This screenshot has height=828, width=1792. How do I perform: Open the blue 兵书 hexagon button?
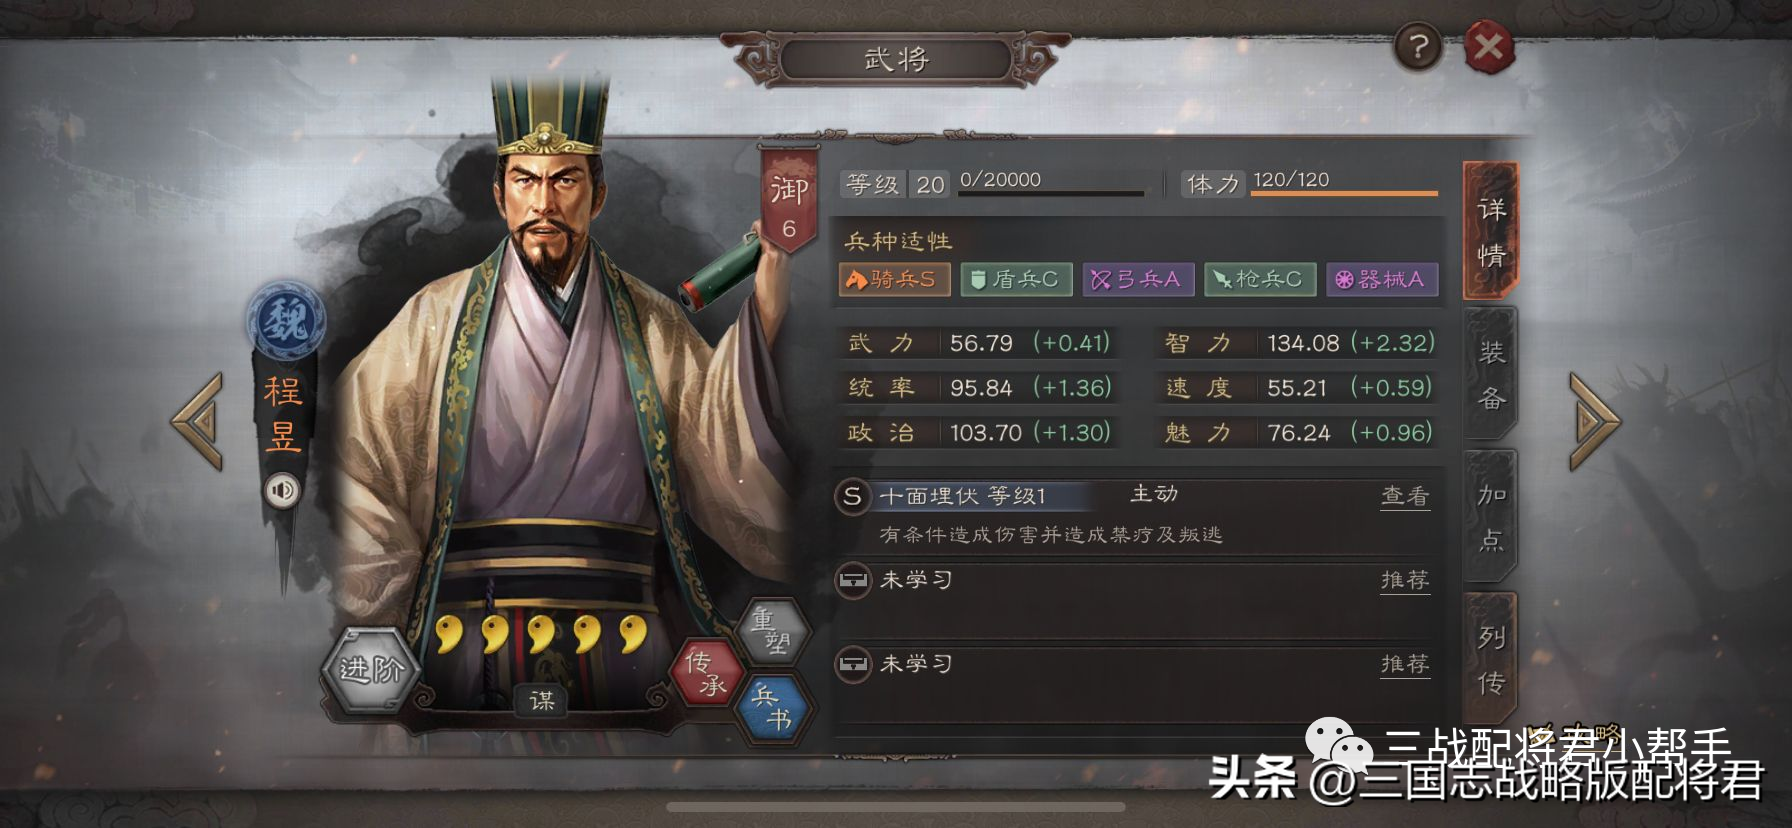coord(772,708)
